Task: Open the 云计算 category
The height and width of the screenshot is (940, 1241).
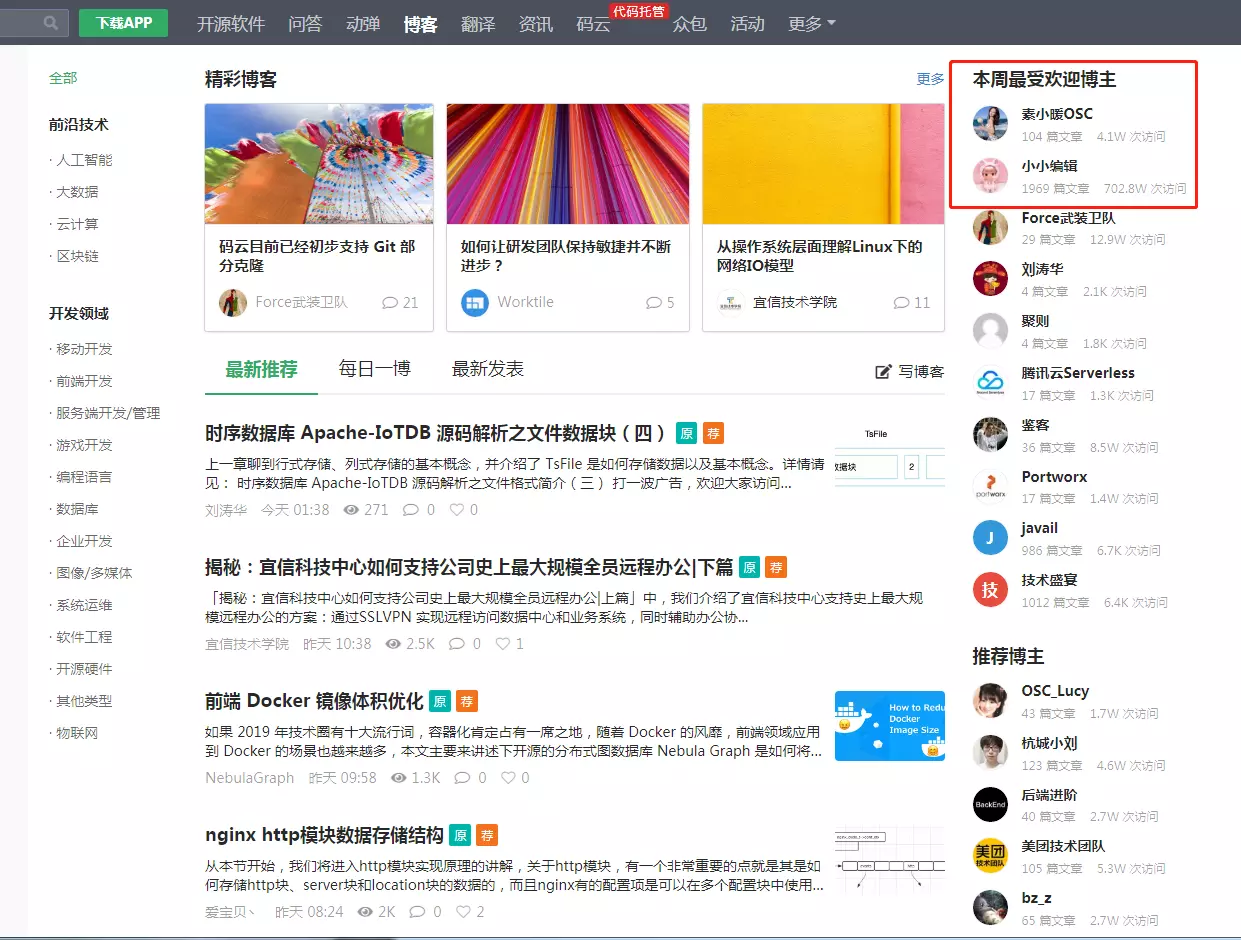Action: (x=77, y=224)
